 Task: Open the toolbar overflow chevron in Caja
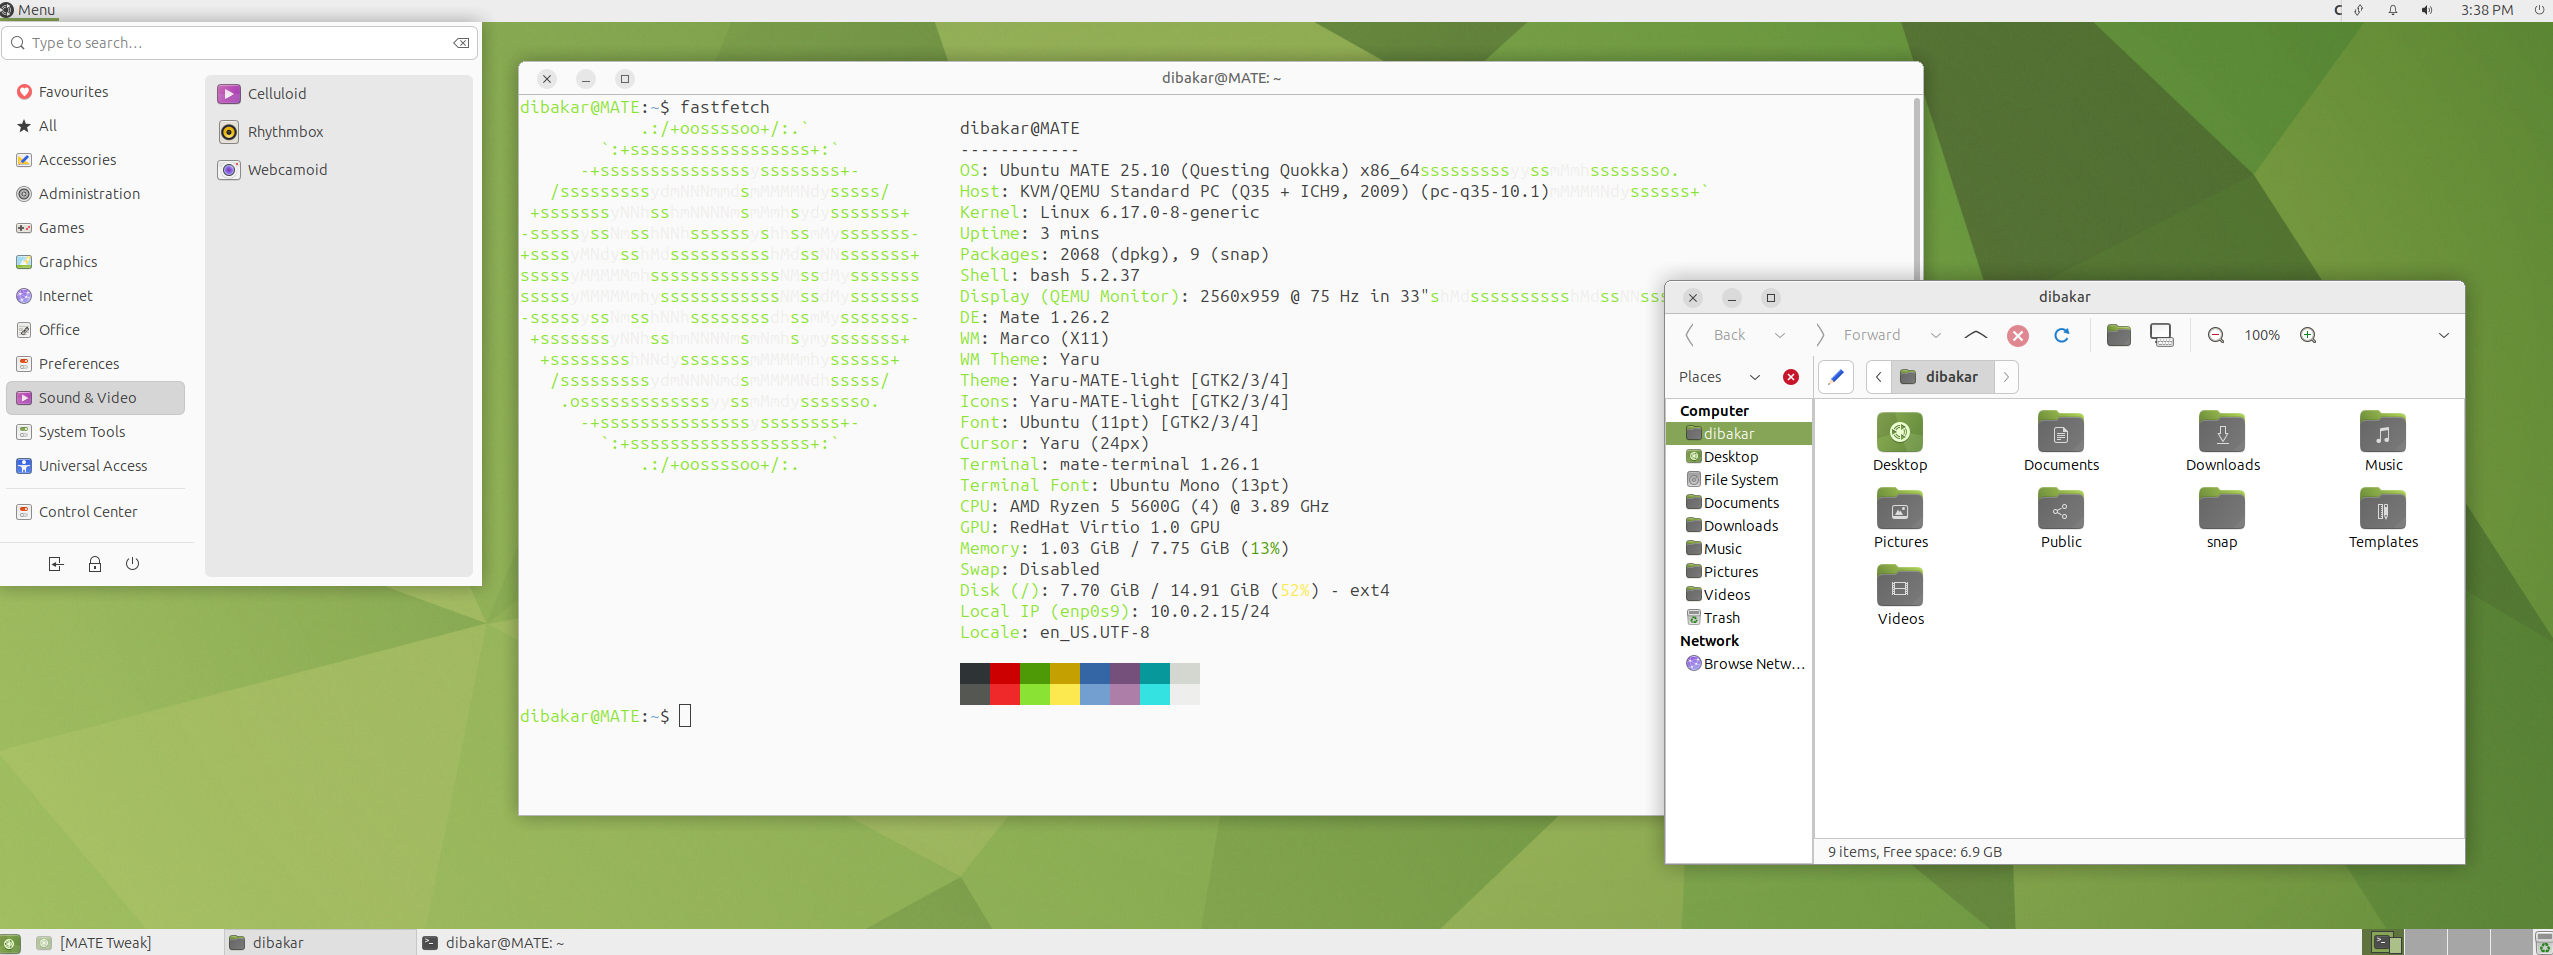[2444, 335]
